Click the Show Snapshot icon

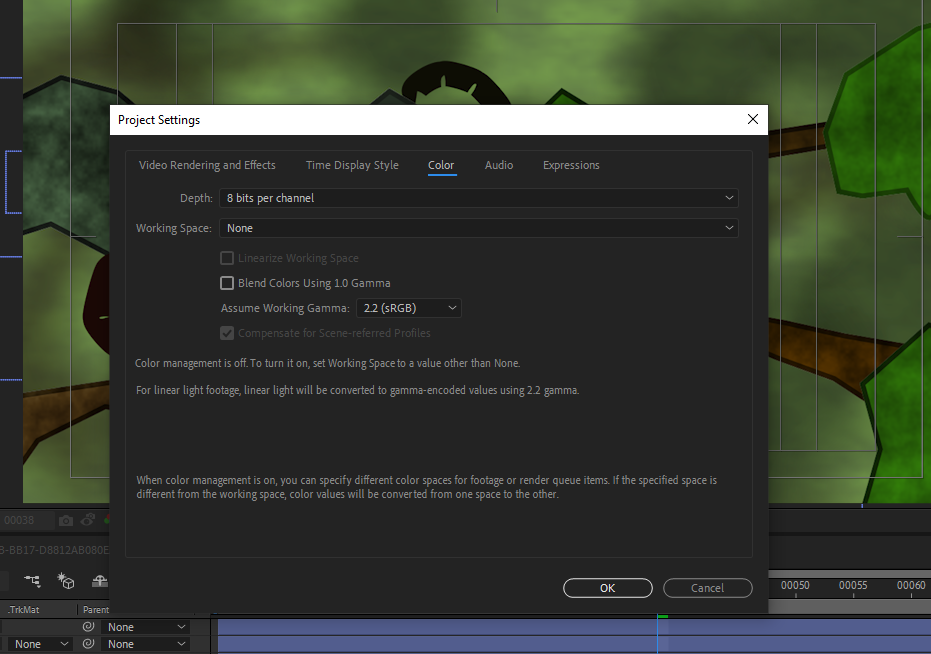[87, 520]
